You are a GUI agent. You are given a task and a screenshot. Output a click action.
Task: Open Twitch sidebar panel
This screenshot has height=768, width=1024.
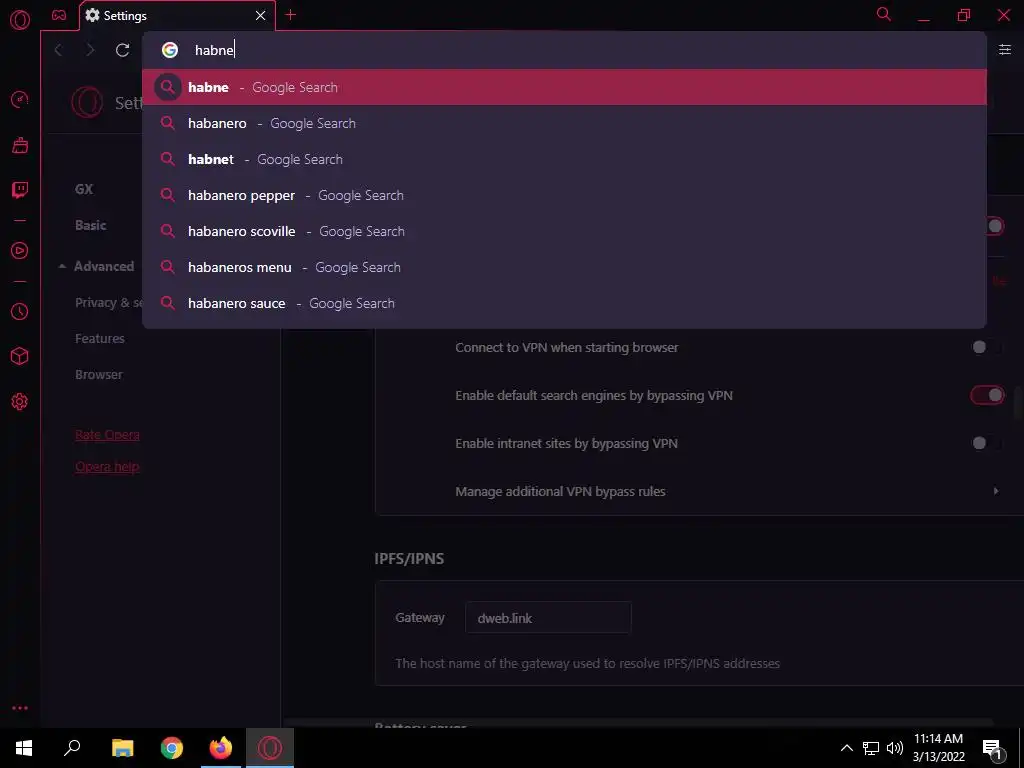coord(20,190)
